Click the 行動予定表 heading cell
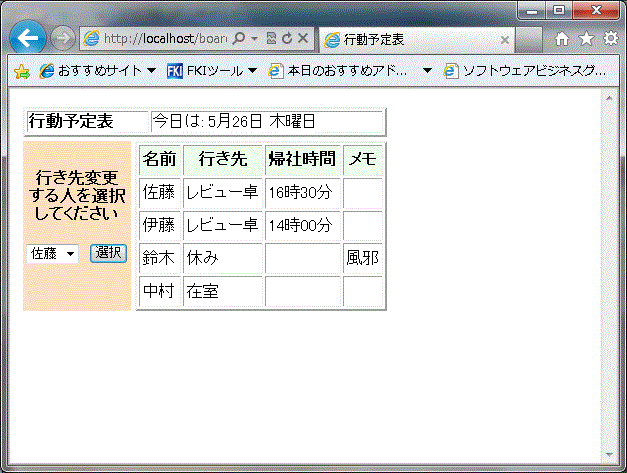 (x=88, y=122)
